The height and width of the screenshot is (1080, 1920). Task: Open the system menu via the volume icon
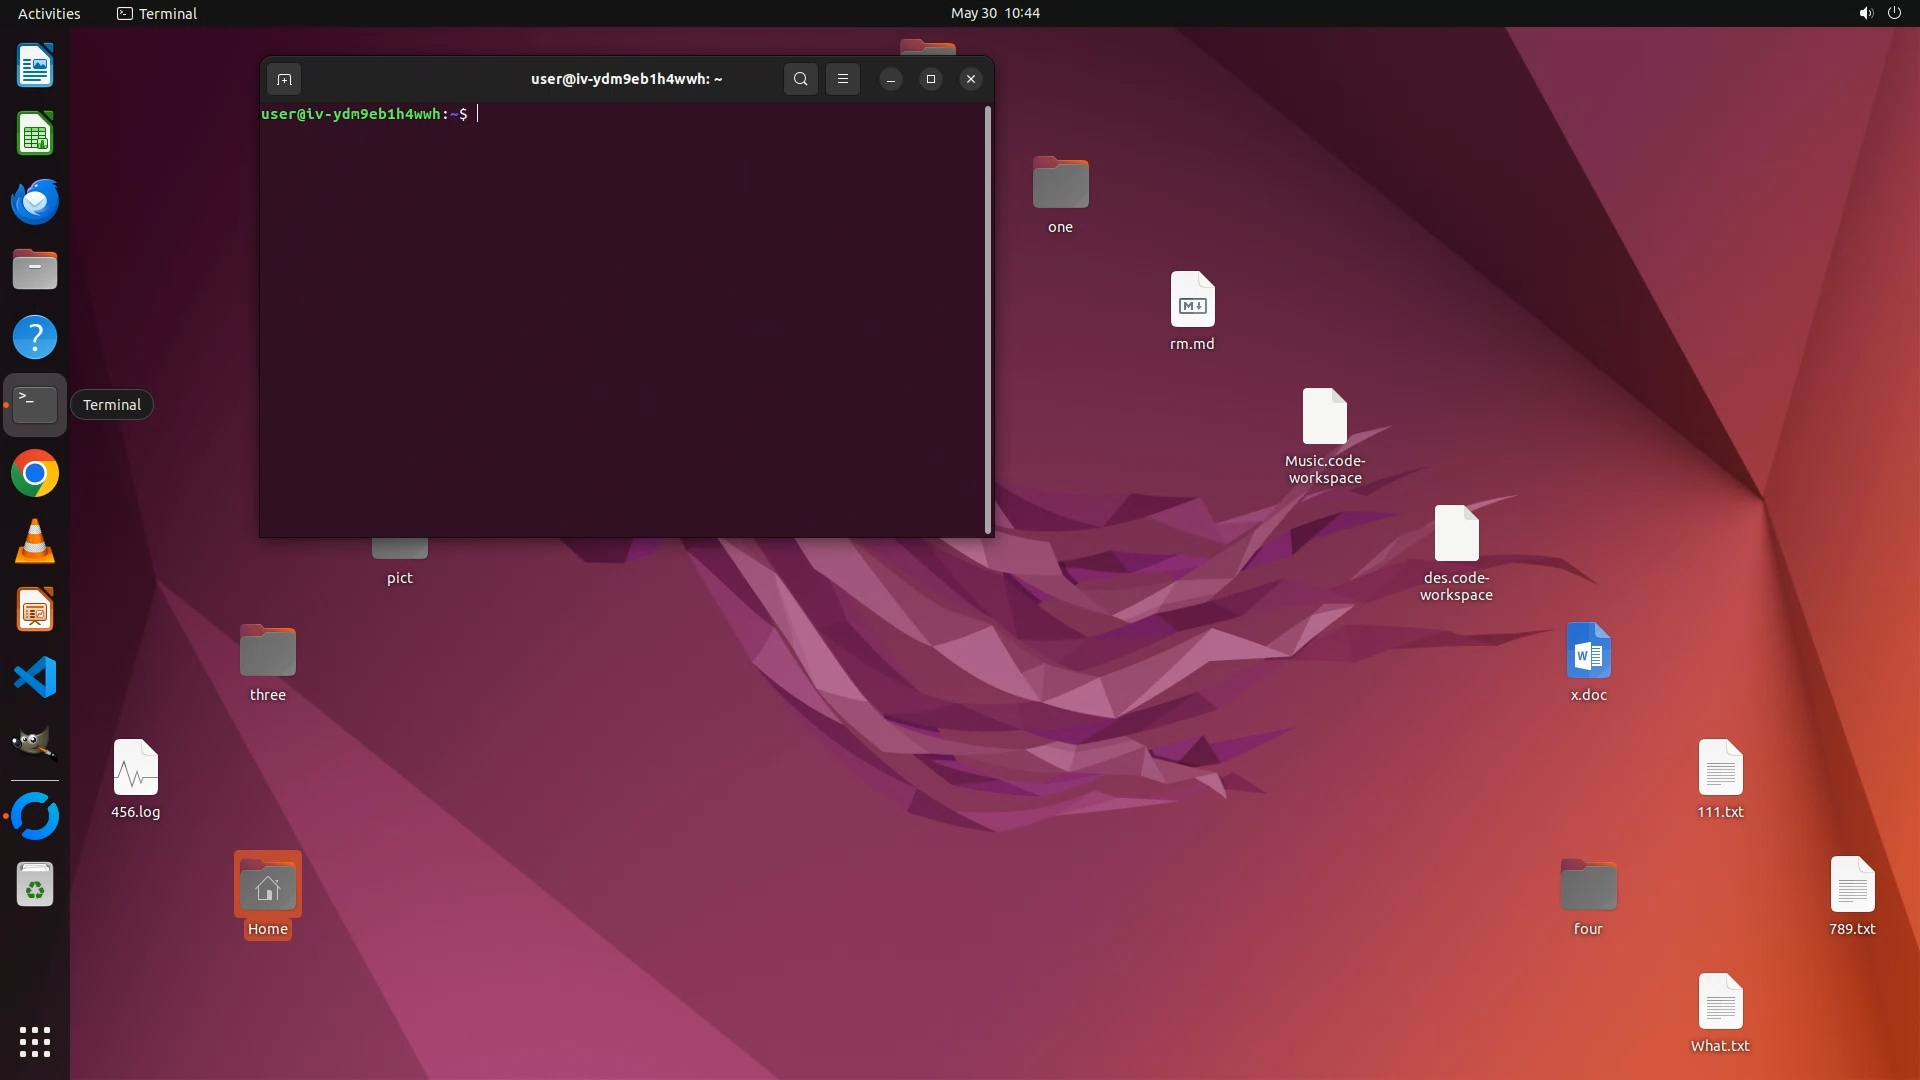tap(1865, 13)
